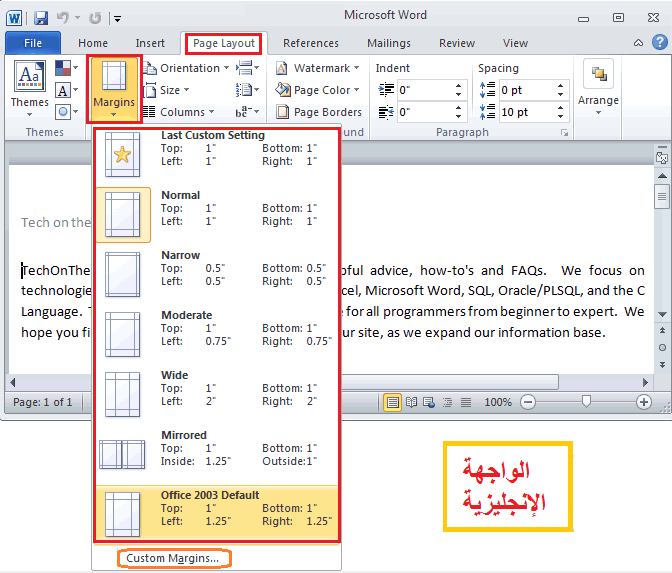Viewport: 672px width, 573px height.
Task: Switch to the Insert tab
Action: point(150,43)
